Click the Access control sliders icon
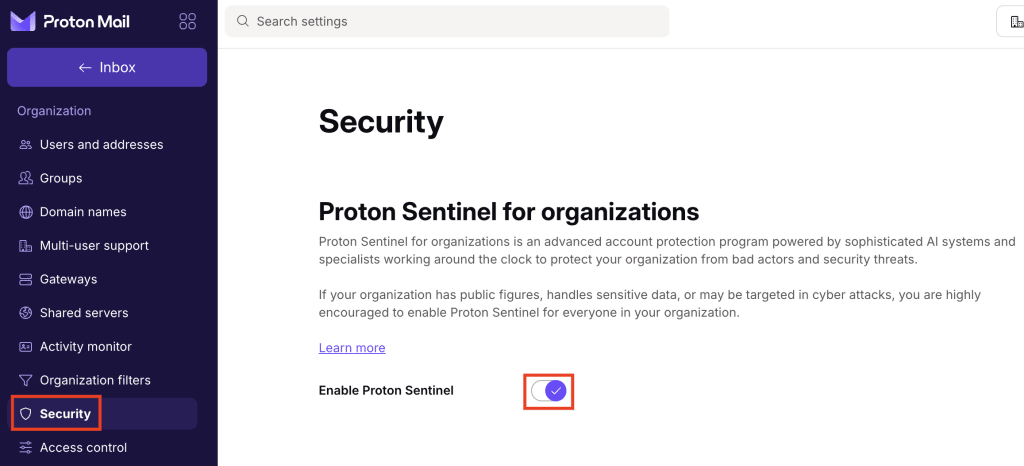The width and height of the screenshot is (1024, 466). click(26, 448)
